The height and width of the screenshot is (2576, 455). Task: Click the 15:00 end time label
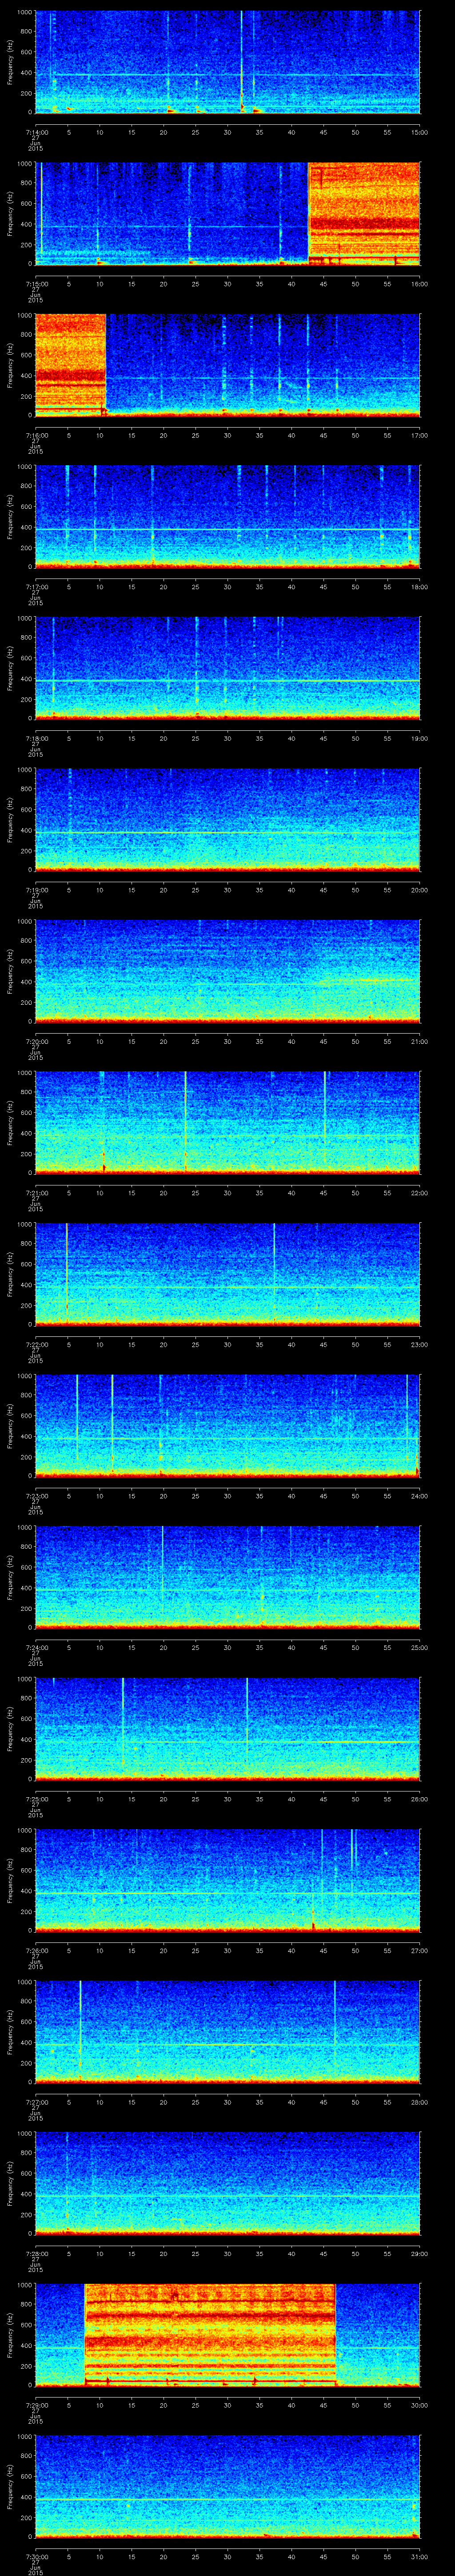419,131
